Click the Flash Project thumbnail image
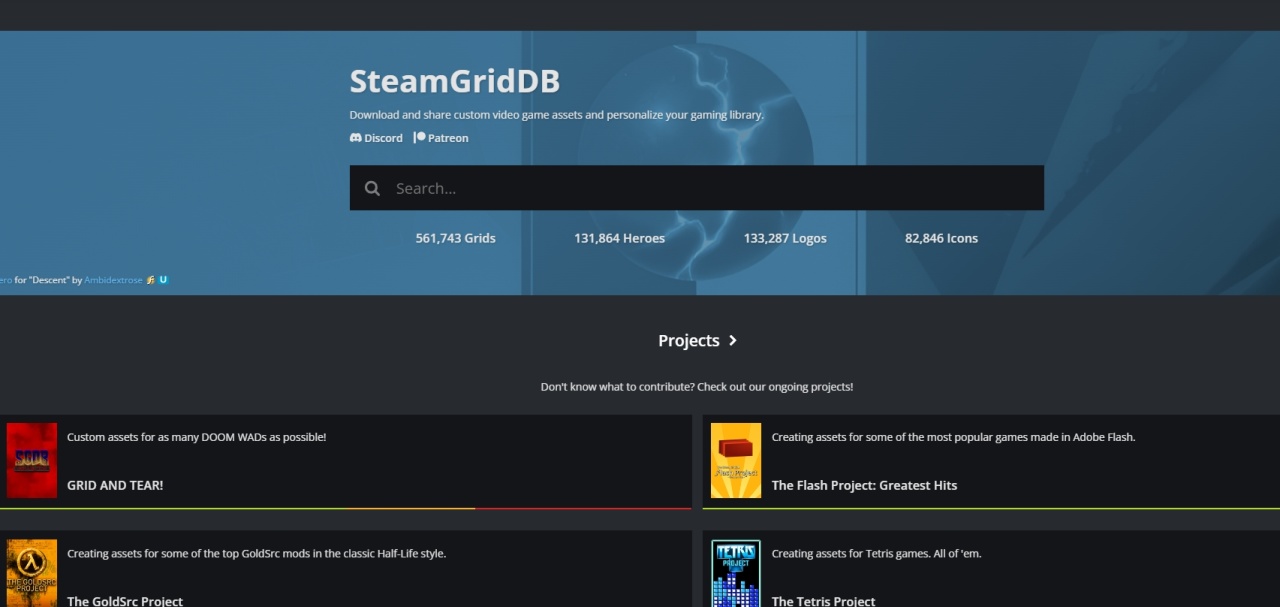 click(736, 460)
